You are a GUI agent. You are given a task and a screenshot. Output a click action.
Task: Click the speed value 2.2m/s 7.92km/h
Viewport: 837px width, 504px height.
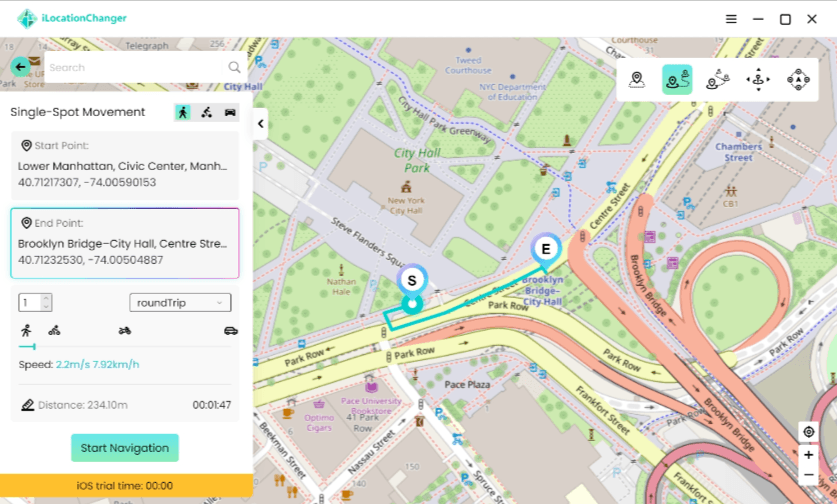[97, 365]
